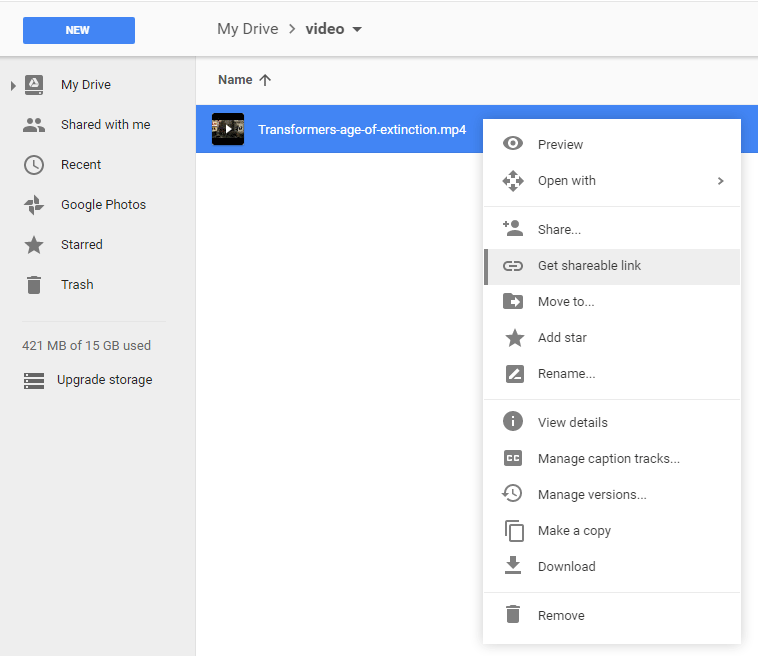Click the blue NEW button
The width and height of the screenshot is (758, 656).
(79, 30)
